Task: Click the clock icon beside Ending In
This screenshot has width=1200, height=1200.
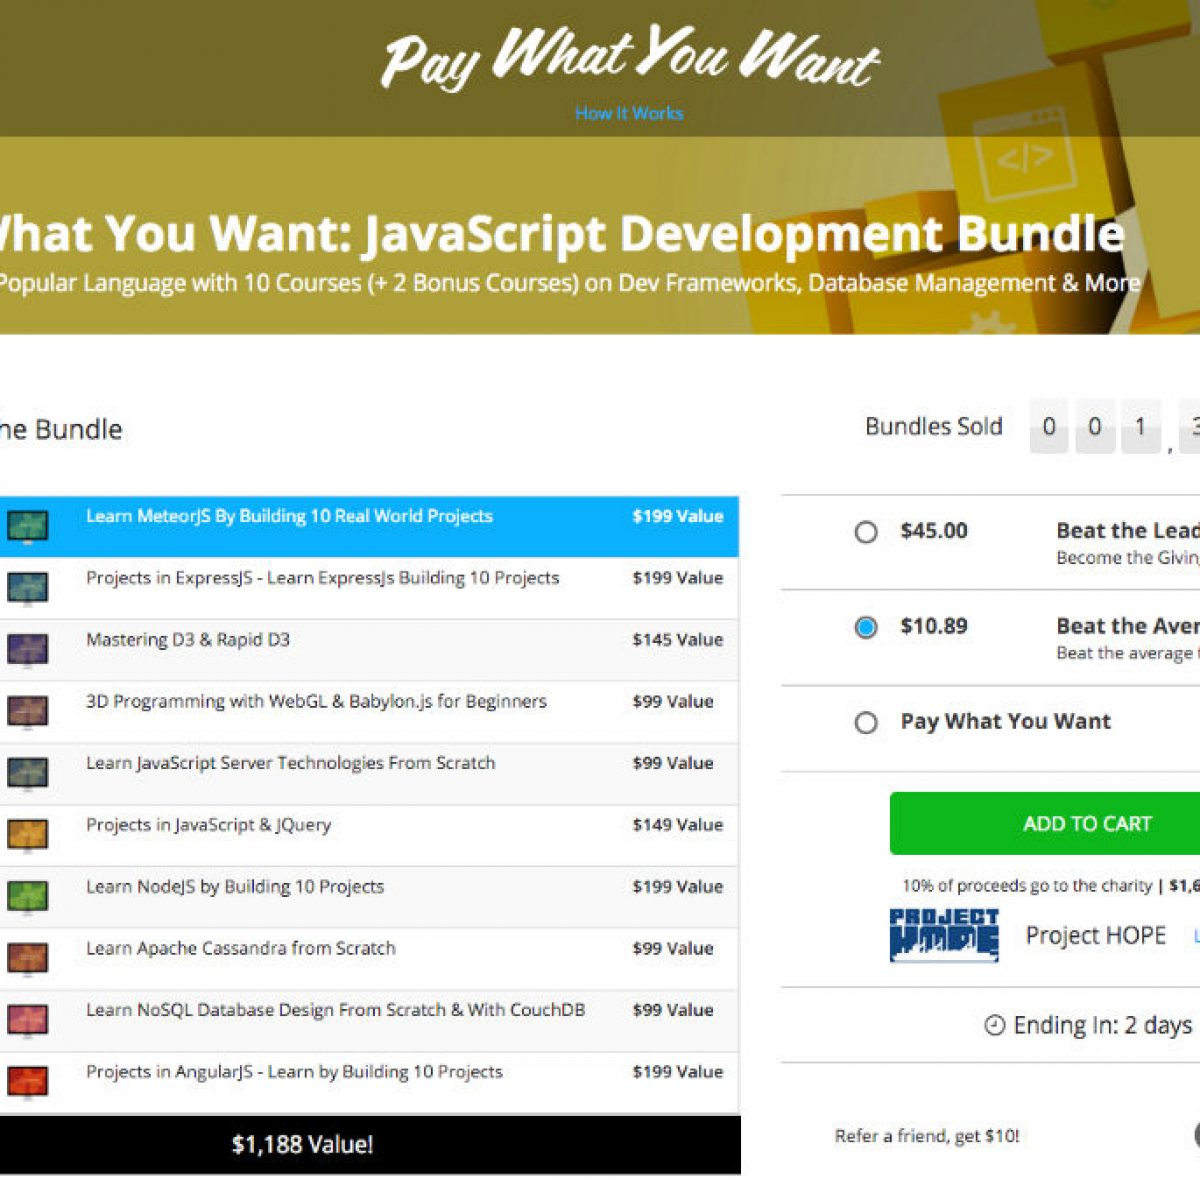Action: 994,1026
